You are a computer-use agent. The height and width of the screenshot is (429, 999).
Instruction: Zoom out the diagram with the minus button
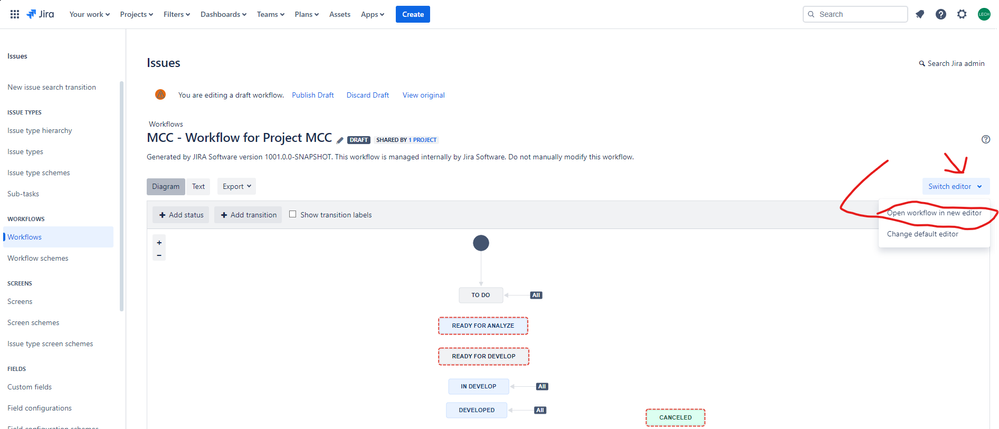159,255
